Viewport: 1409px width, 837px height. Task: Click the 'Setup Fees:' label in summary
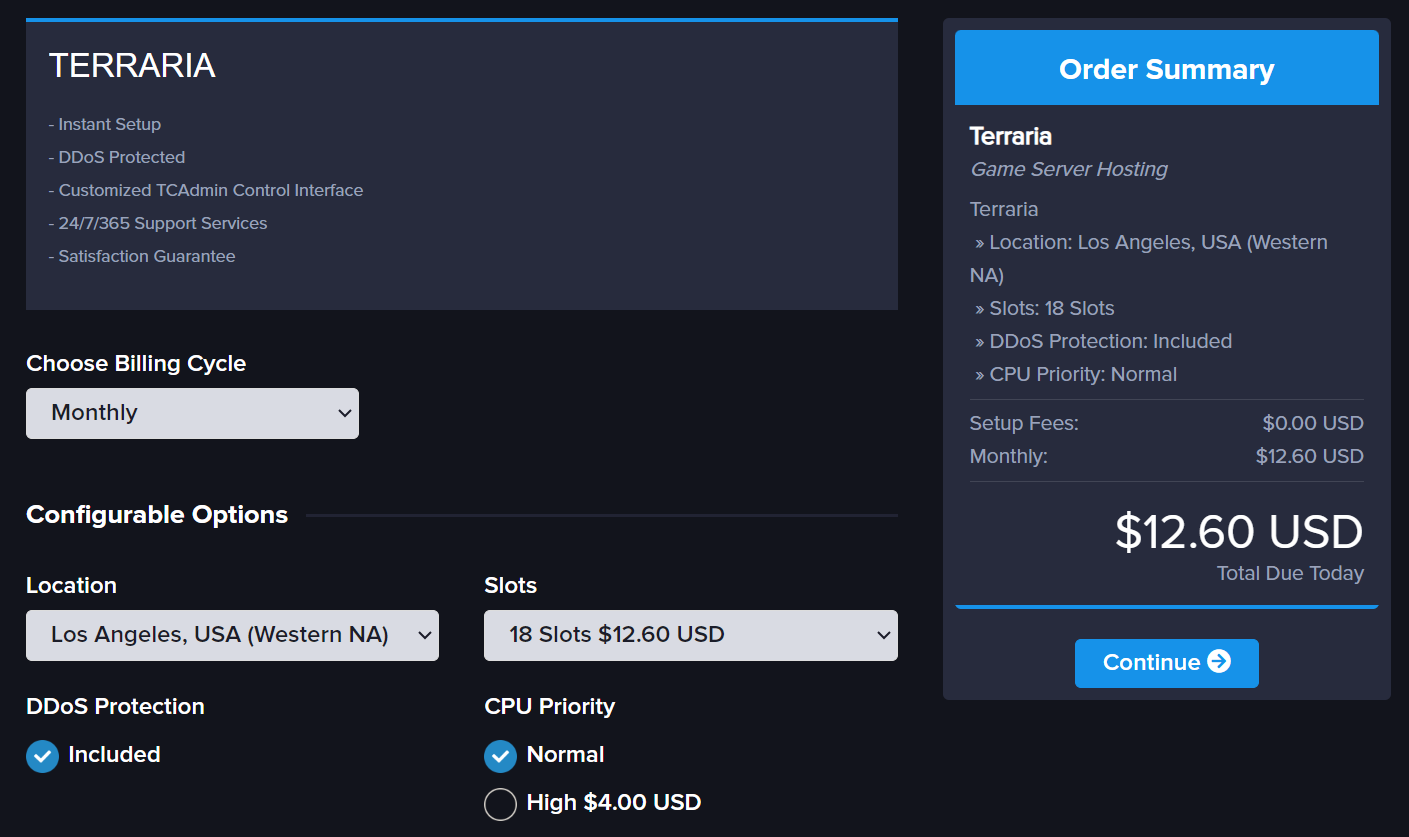tap(1024, 423)
